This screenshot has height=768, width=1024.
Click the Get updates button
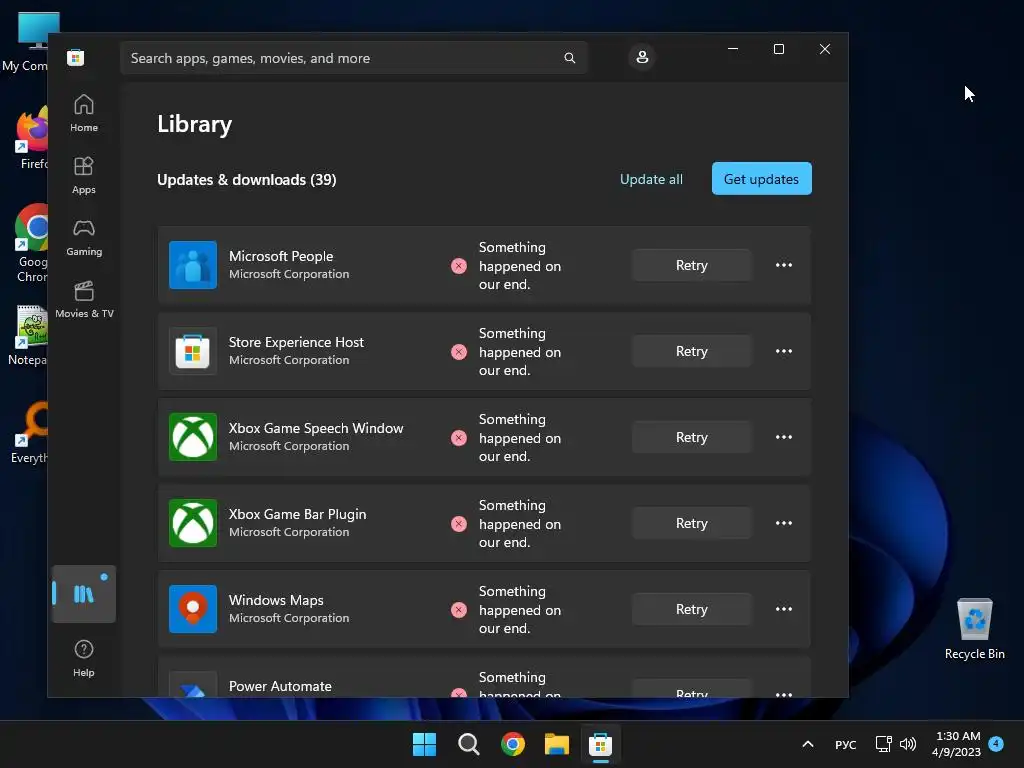pos(761,179)
